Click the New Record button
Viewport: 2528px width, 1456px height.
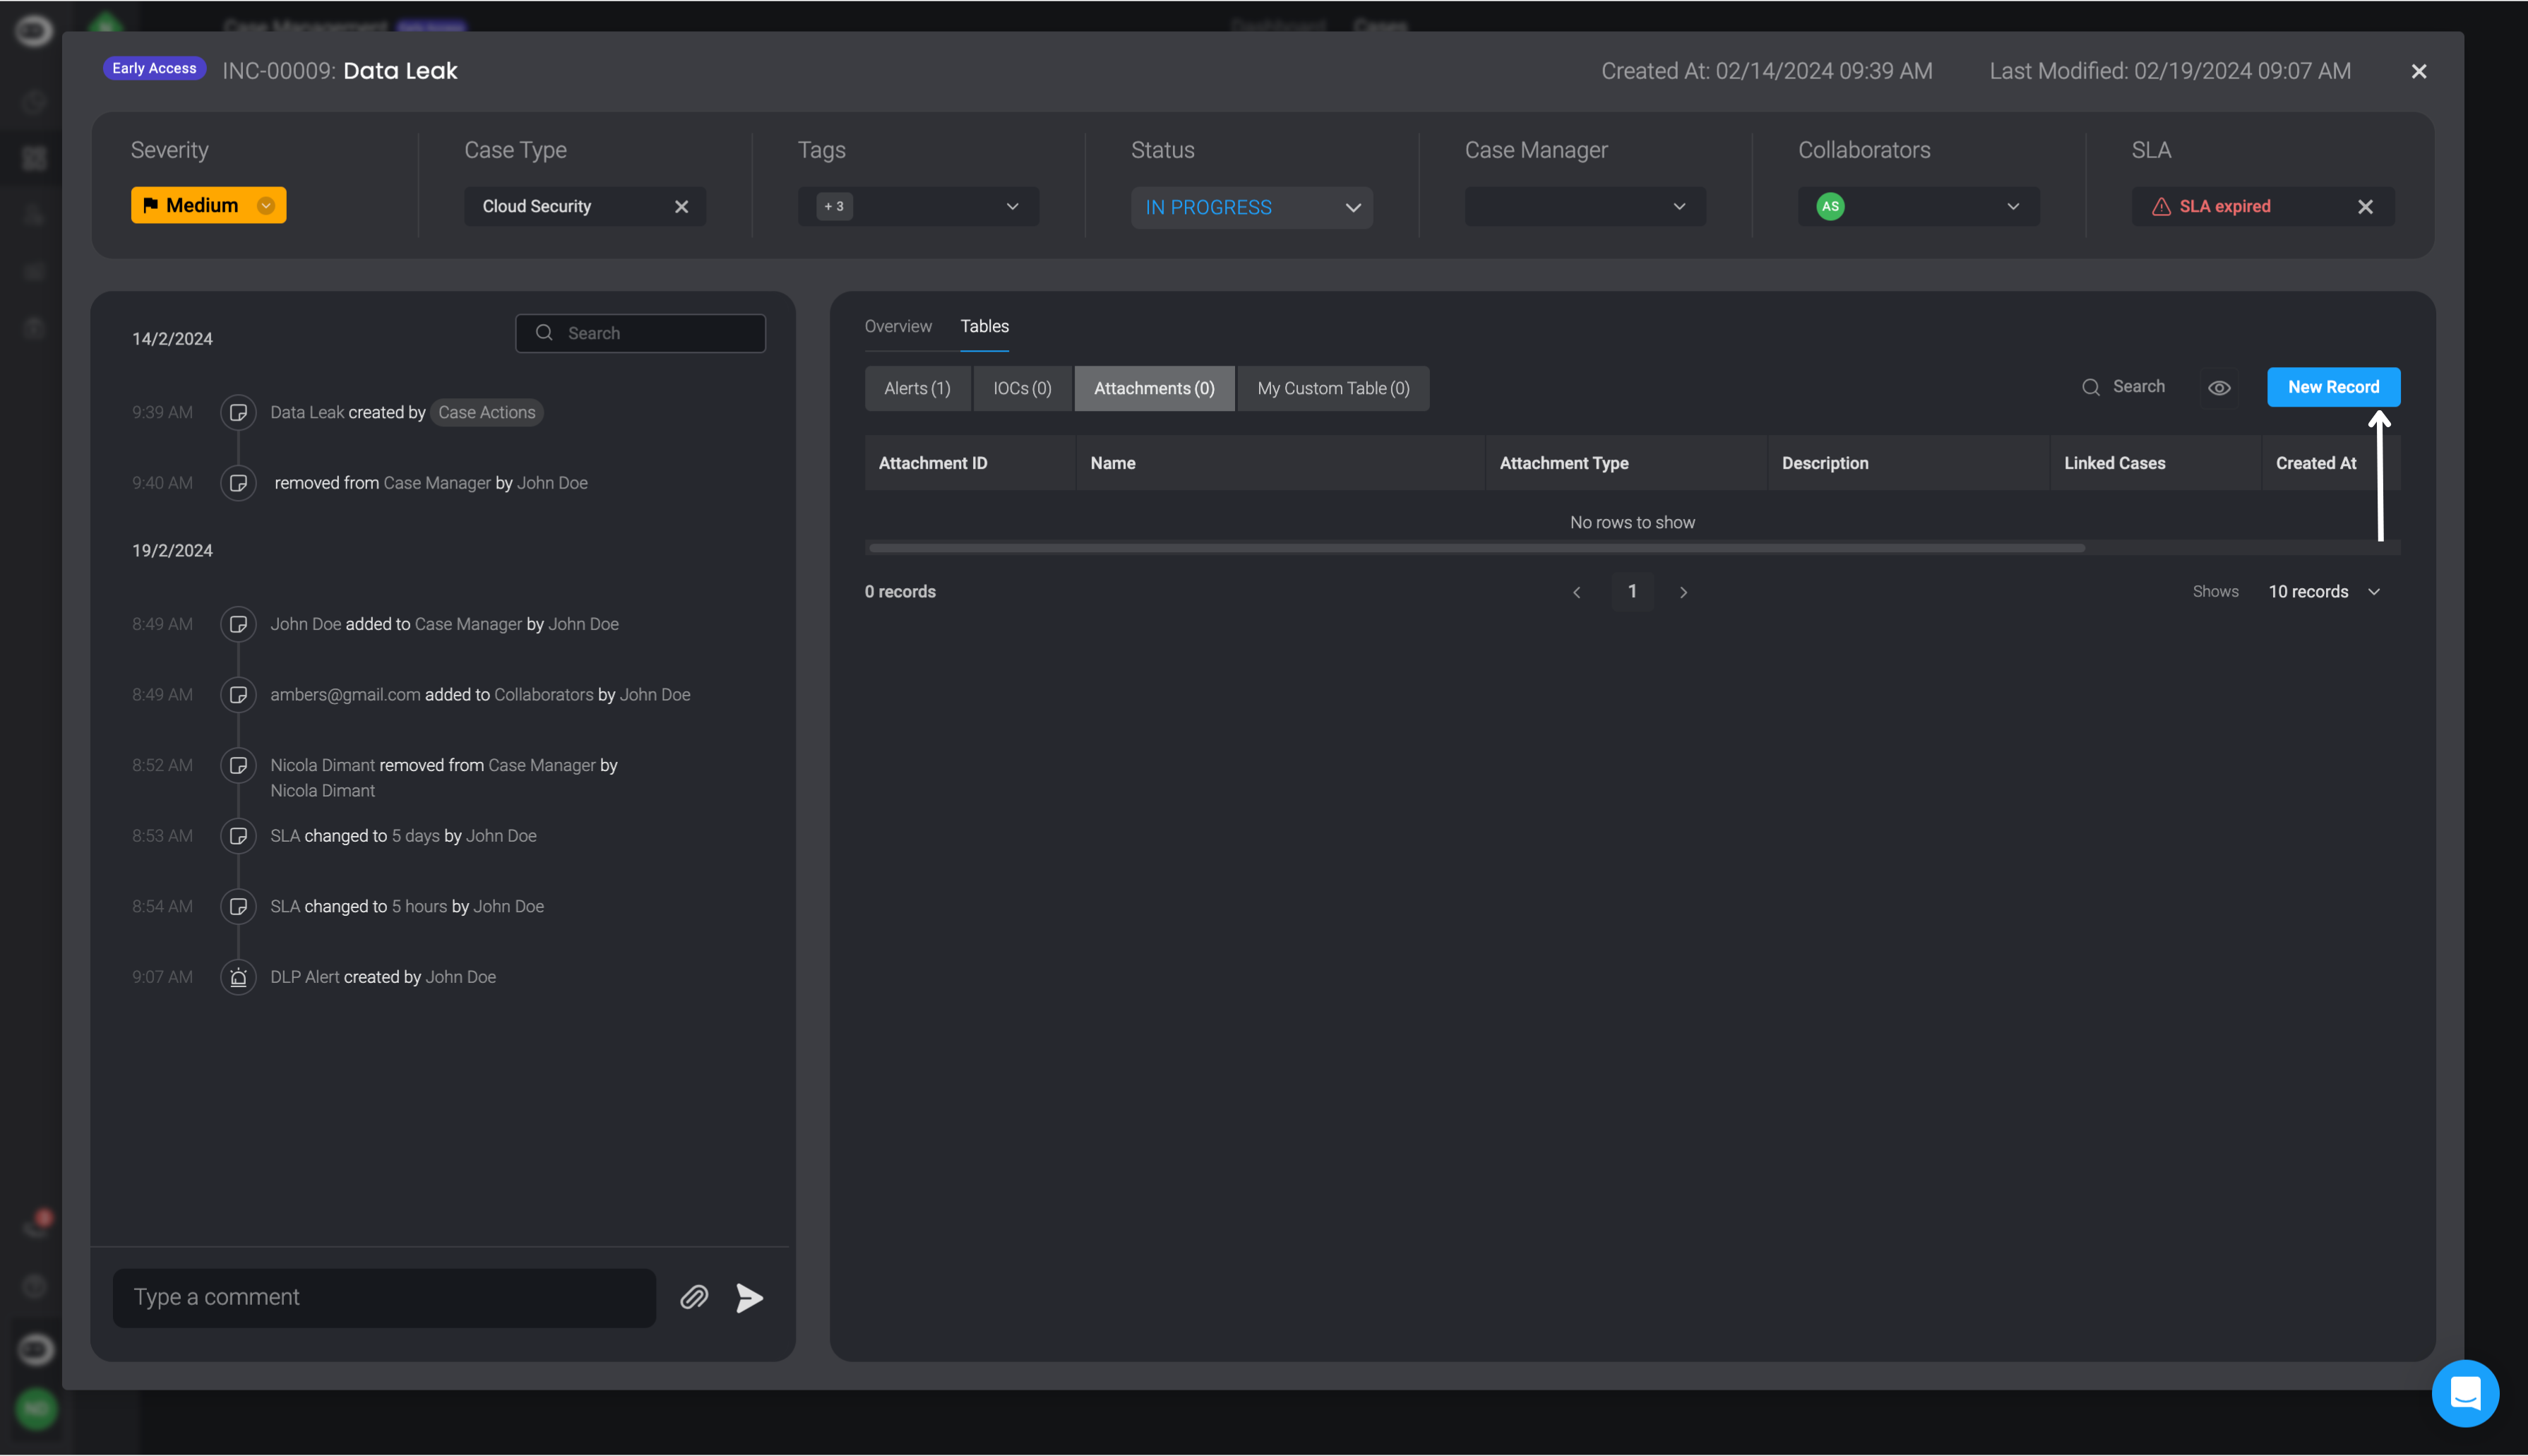tap(2332, 387)
